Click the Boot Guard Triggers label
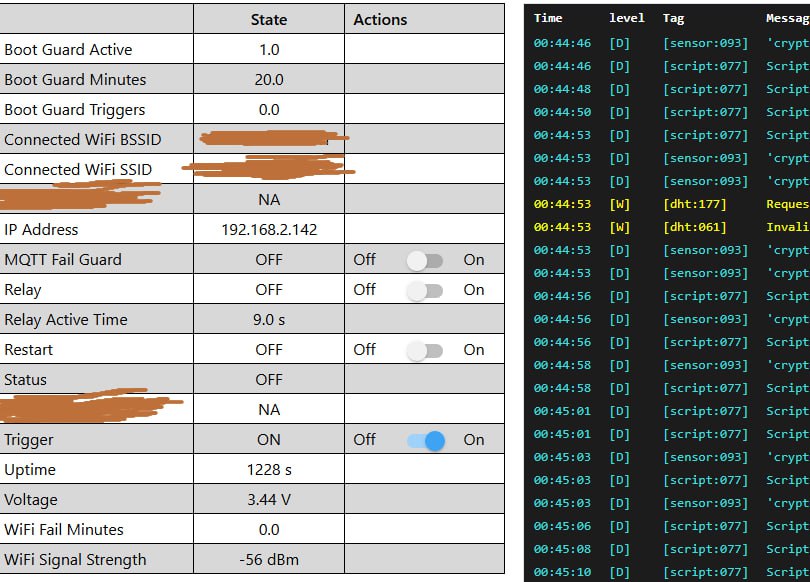The image size is (810, 582). [75, 109]
